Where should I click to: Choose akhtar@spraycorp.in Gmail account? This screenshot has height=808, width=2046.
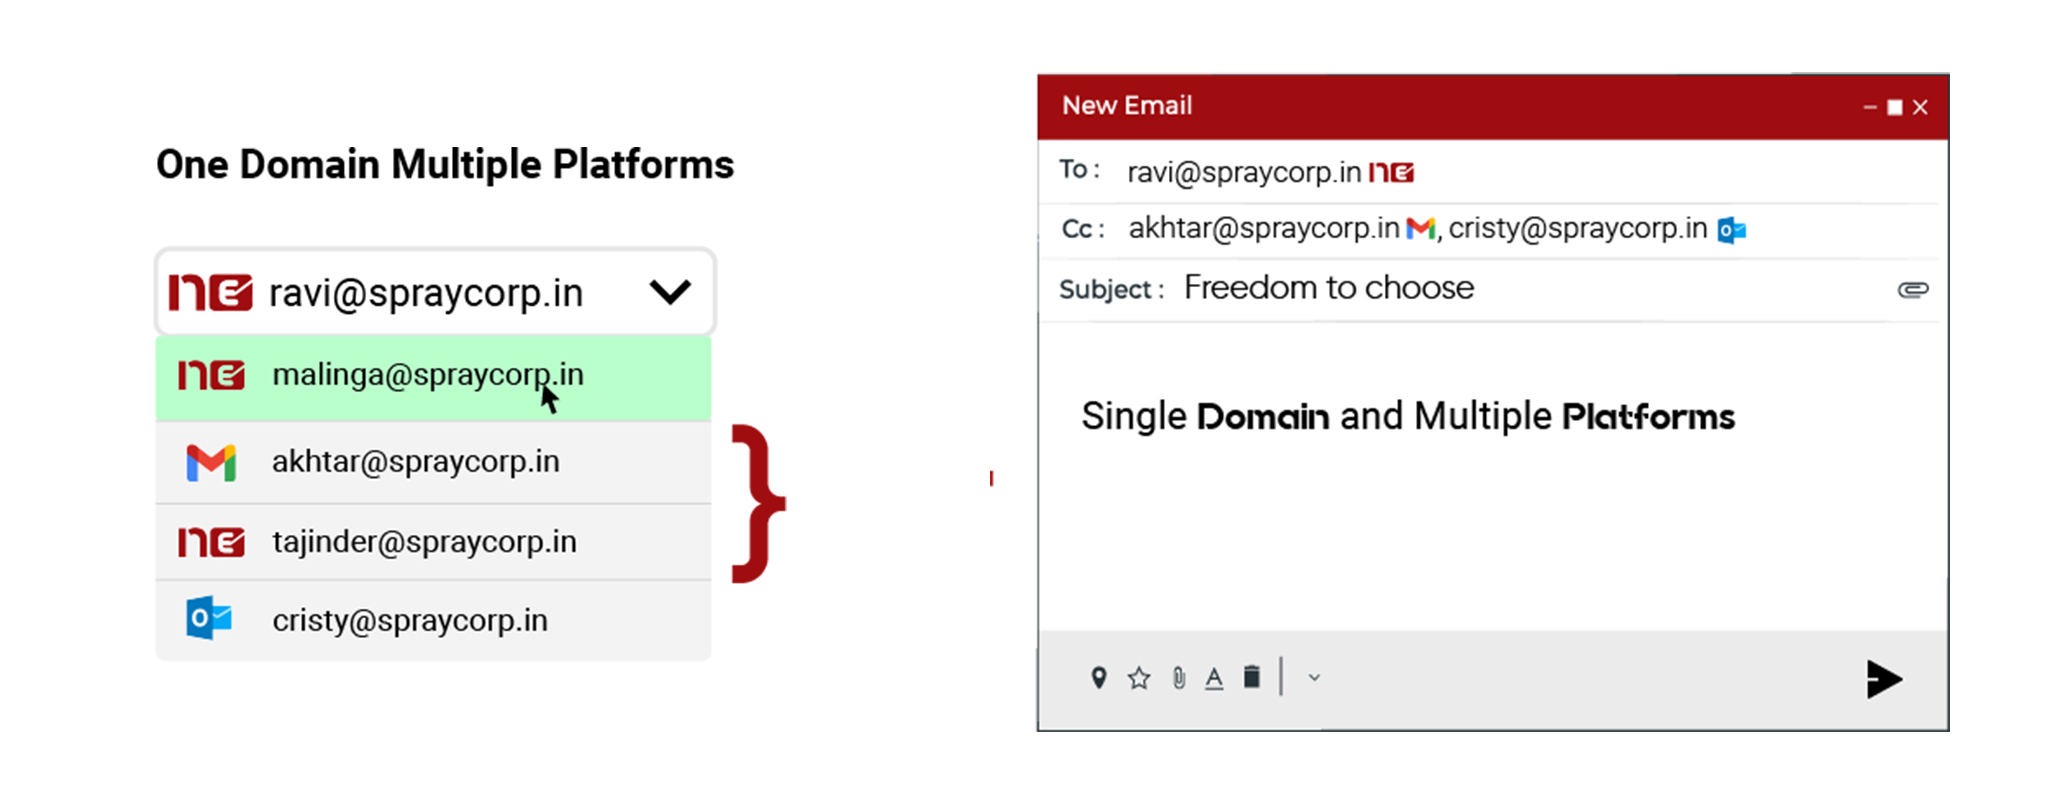415,462
